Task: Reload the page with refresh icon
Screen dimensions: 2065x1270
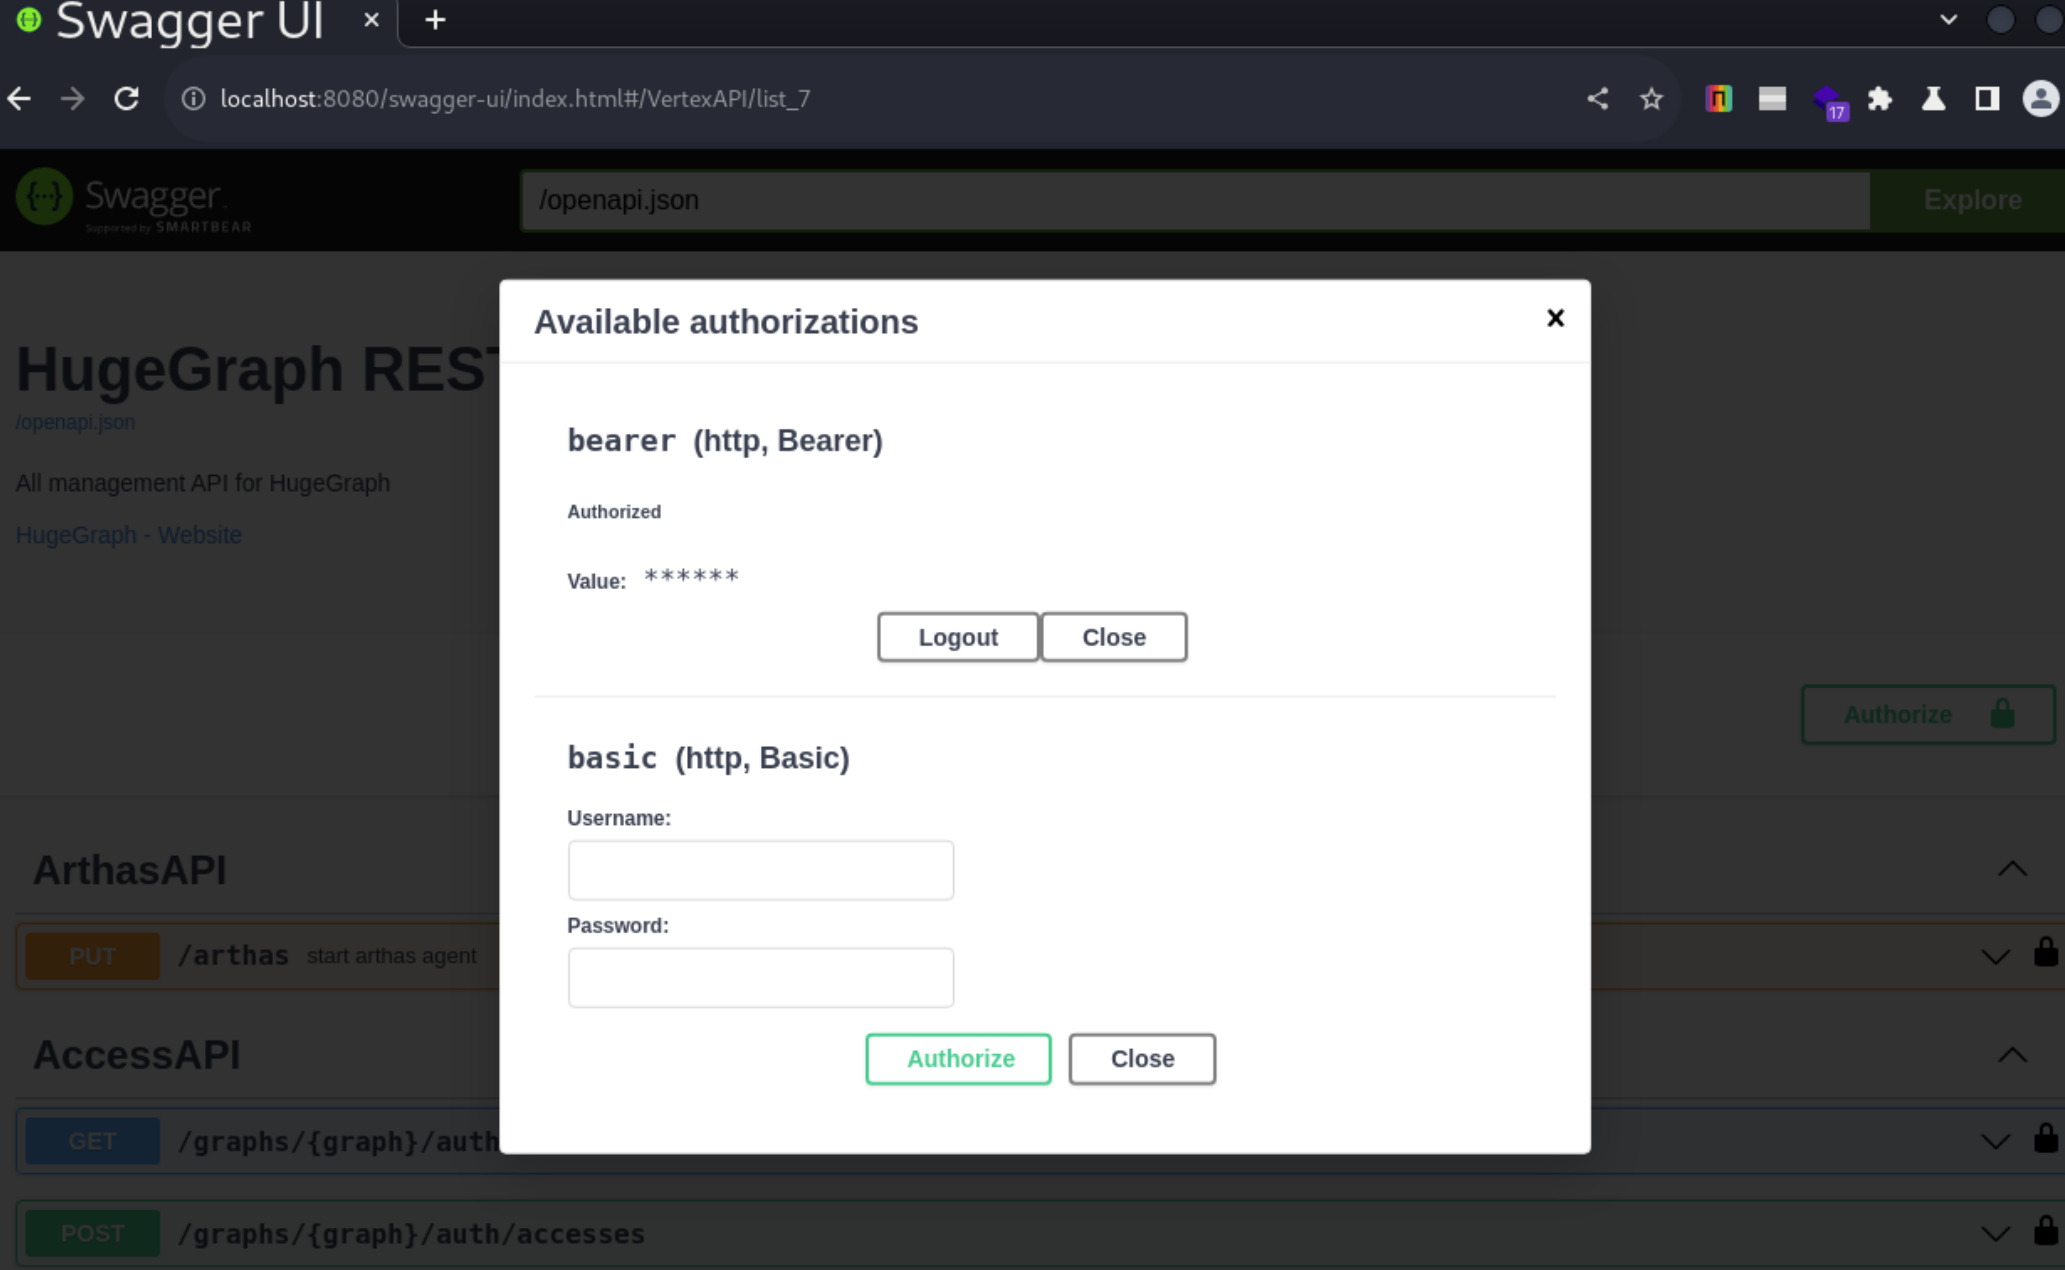Action: (126, 99)
